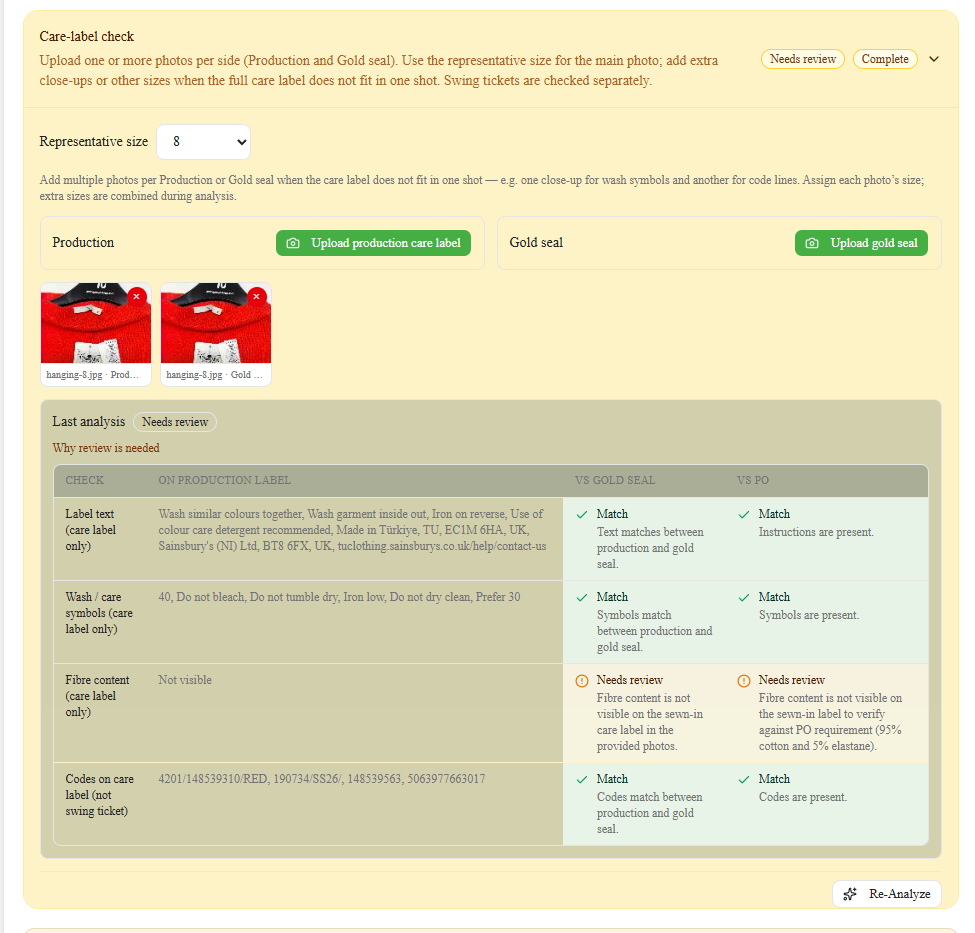Click the label text cell starting 'Wash similar colours'
975x933 pixels.
(352, 530)
